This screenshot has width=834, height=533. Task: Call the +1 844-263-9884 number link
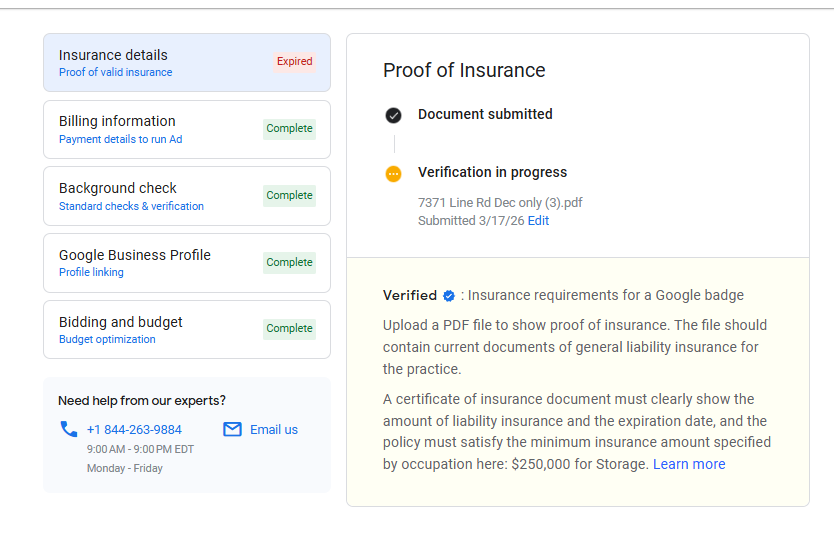(x=134, y=430)
